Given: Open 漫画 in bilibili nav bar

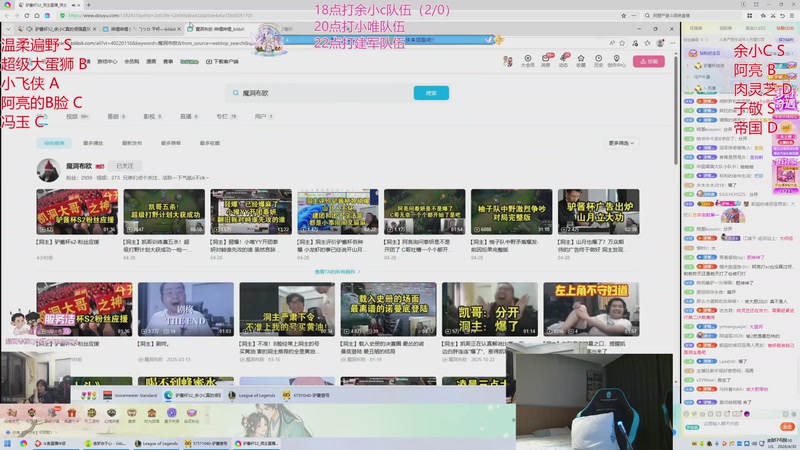Looking at the screenshot, I should click(151, 61).
